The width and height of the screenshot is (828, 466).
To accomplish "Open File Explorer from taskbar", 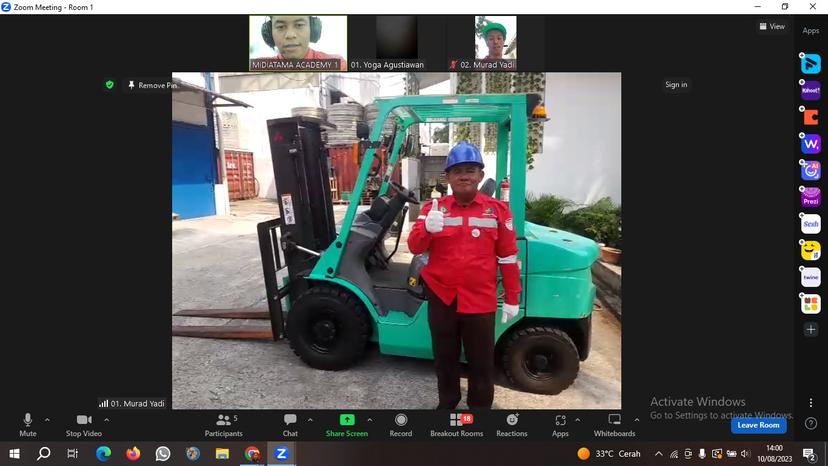I will (x=222, y=453).
